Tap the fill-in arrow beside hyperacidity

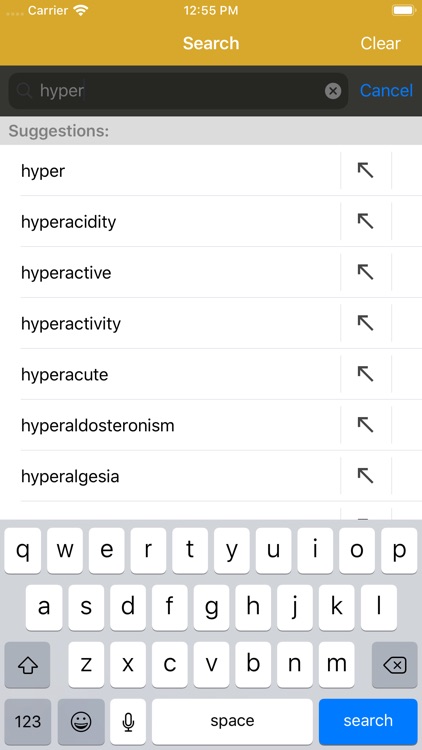pyautogui.click(x=366, y=221)
